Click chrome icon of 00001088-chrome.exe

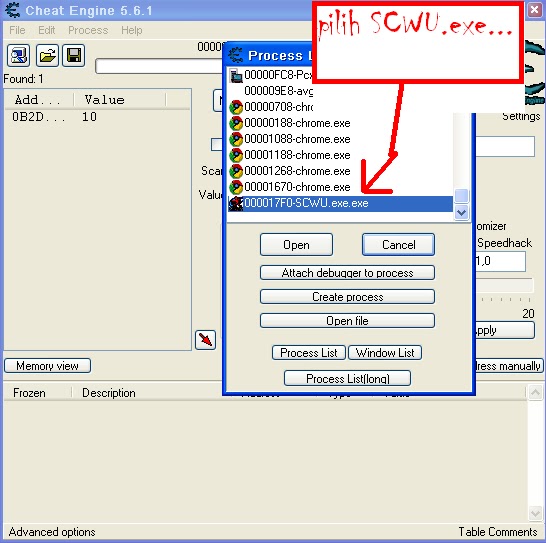click(x=236, y=139)
